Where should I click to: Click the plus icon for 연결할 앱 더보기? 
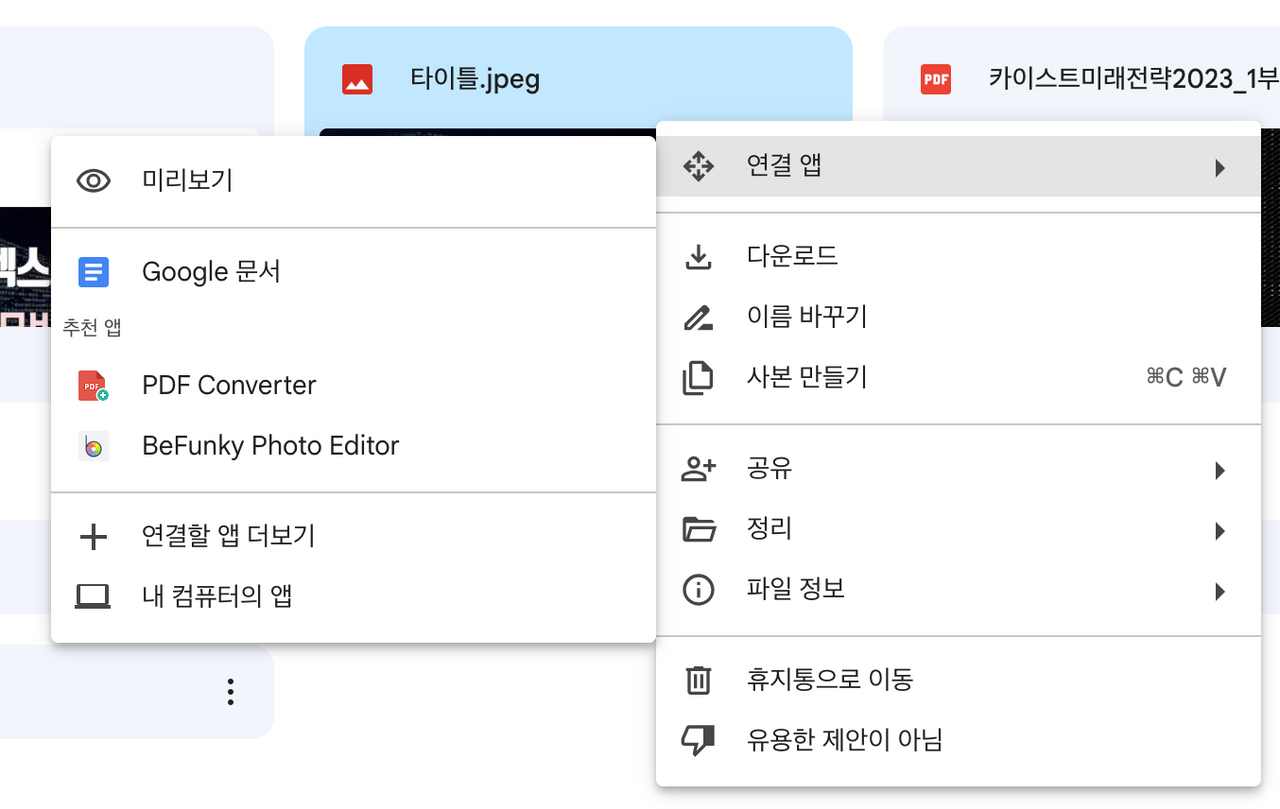93,537
